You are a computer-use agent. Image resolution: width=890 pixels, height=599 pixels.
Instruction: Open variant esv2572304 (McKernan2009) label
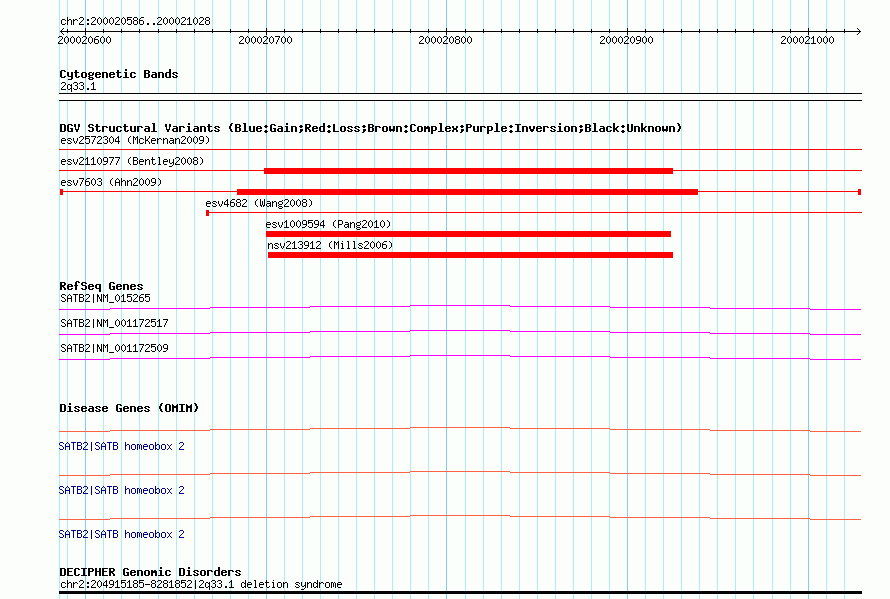click(x=135, y=140)
